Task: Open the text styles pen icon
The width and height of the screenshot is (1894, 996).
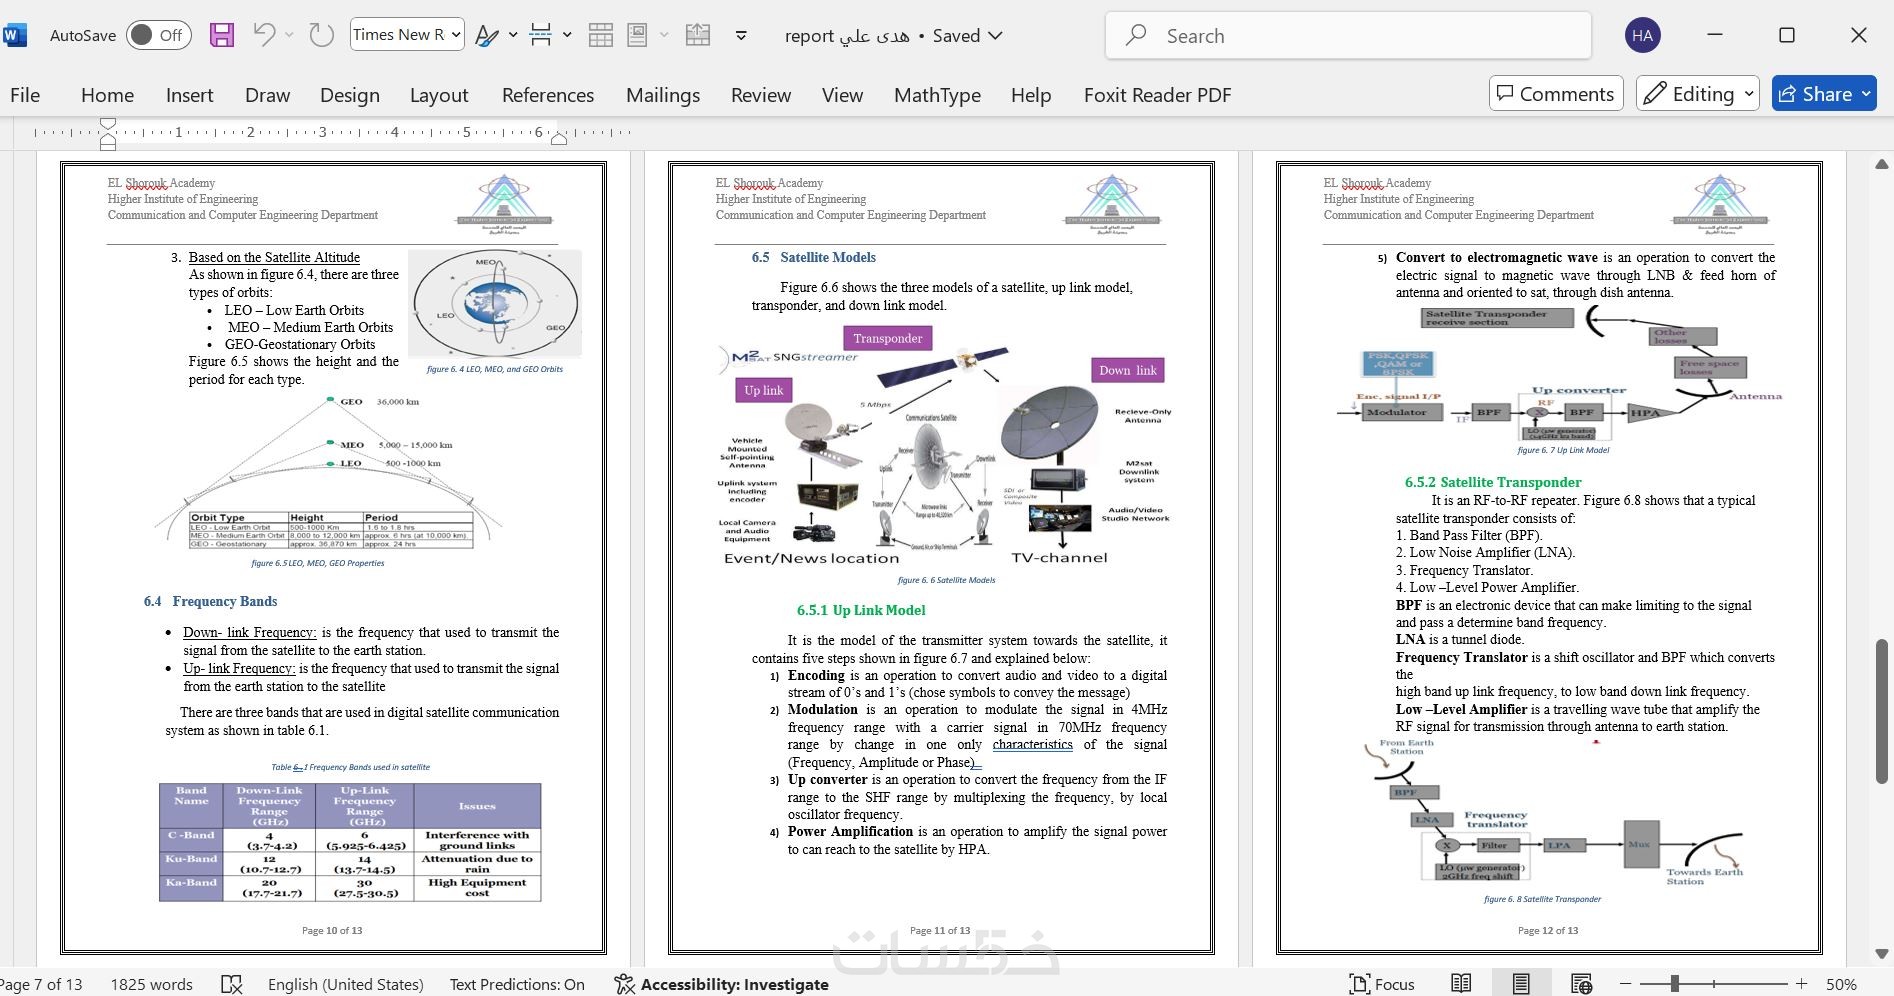Action: coord(487,36)
